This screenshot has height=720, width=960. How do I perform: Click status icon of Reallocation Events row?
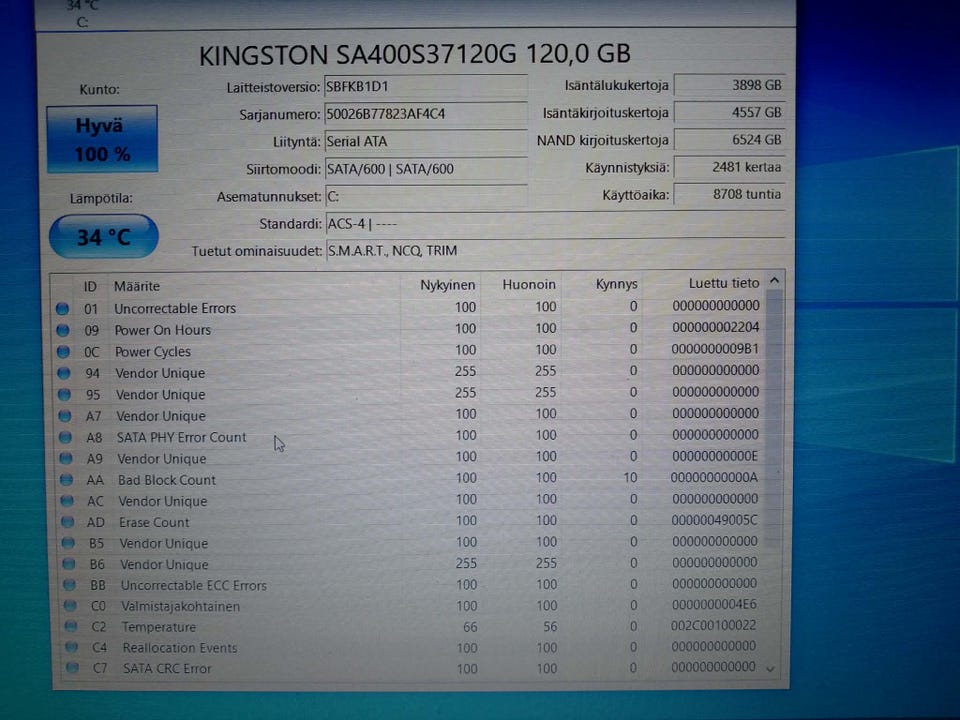tap(72, 647)
